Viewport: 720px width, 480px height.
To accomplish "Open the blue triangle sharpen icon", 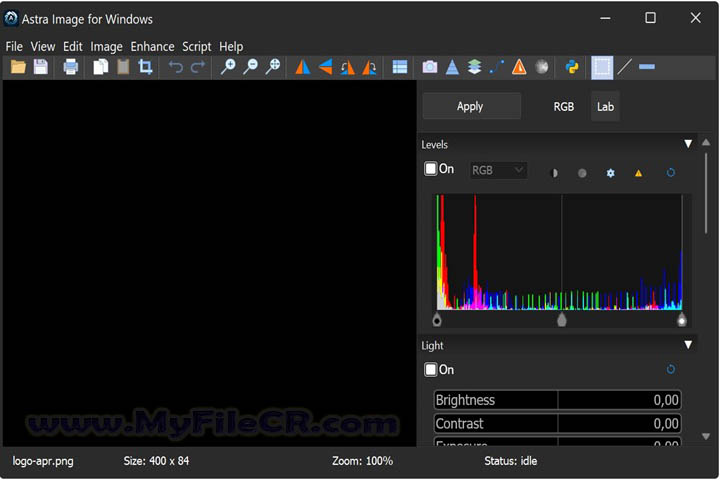I will pyautogui.click(x=452, y=67).
